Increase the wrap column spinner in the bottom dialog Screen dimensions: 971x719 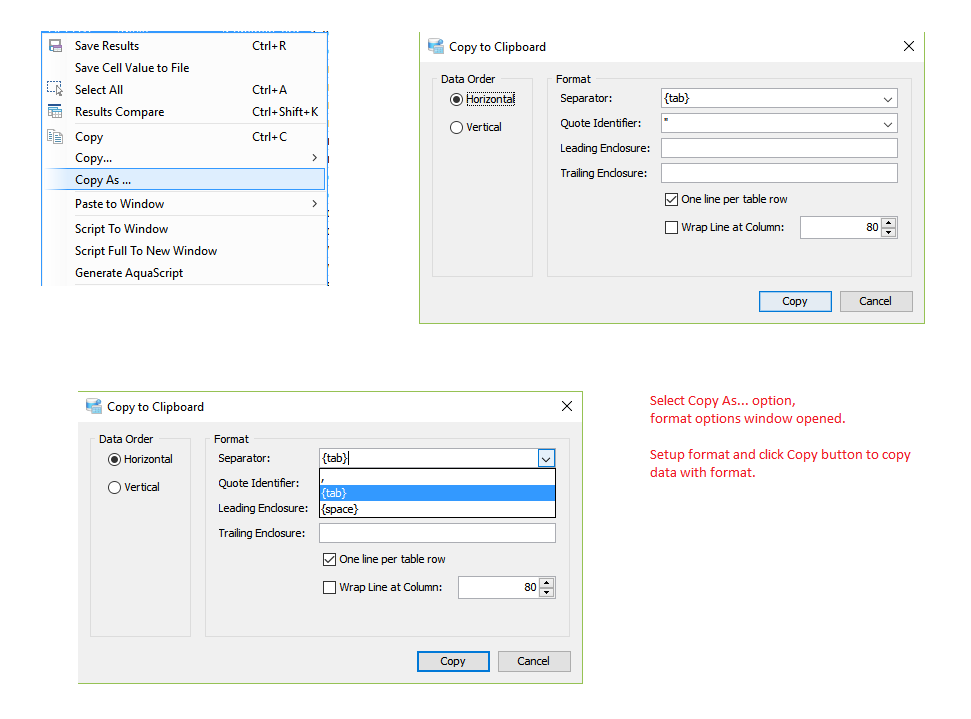coord(547,582)
